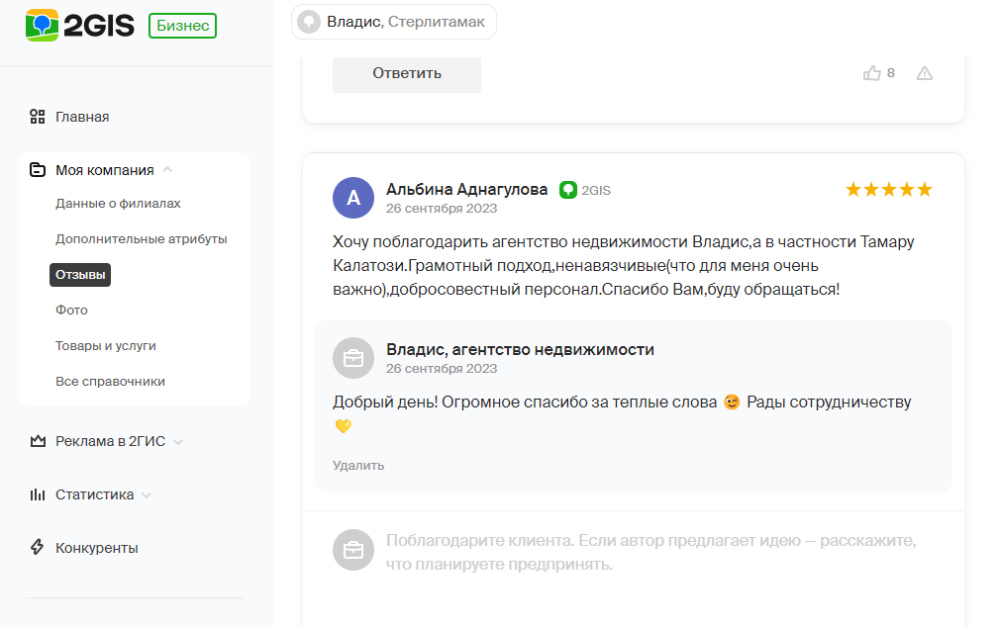Open Все справочники
Screen dimensions: 1000x627
click(110, 381)
